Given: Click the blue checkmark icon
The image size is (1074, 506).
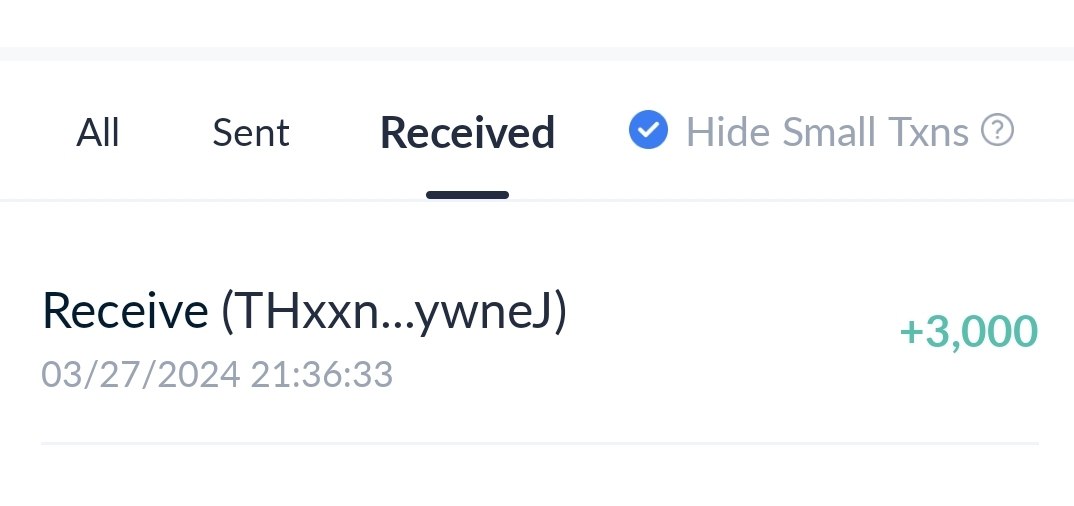Looking at the screenshot, I should tap(648, 129).
